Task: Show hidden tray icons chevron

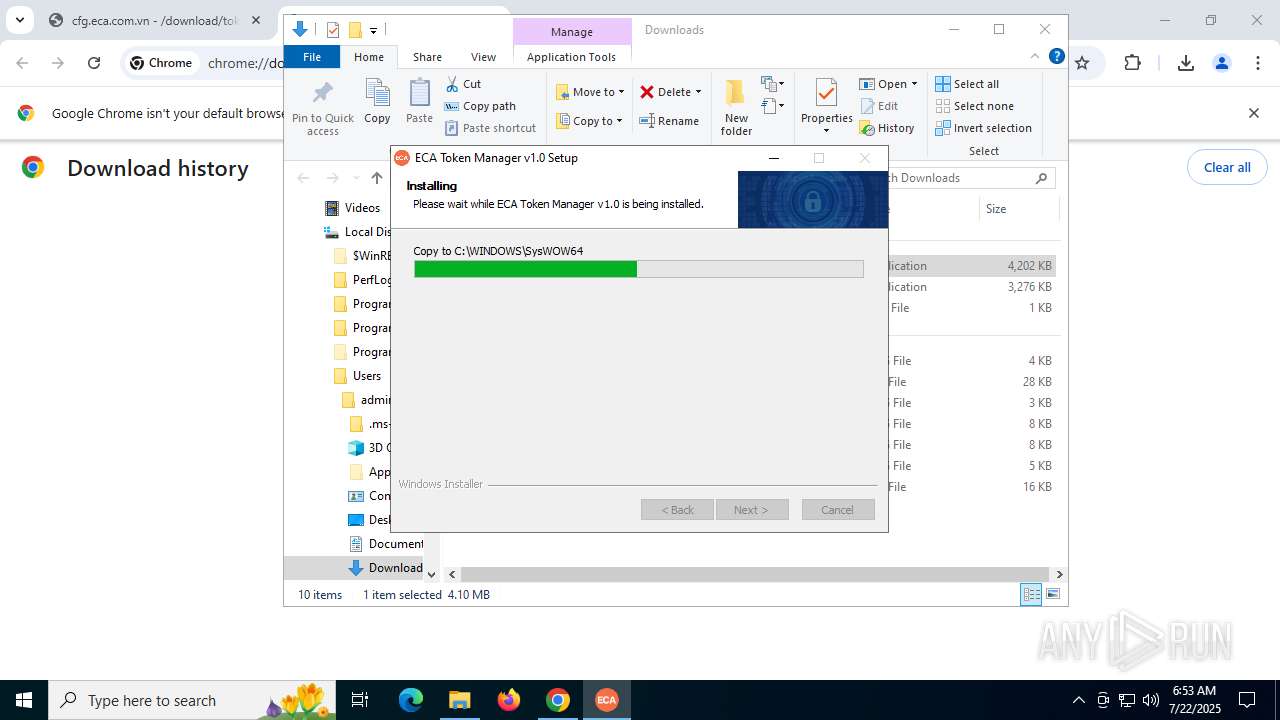Action: coord(1078,700)
